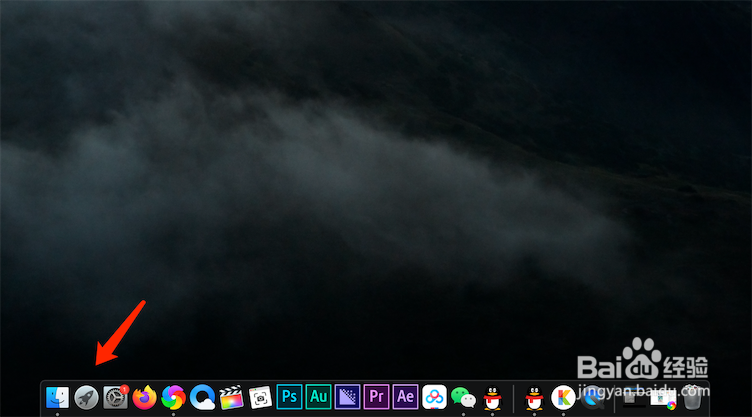Open QQ penguin icon beside WeChat
The width and height of the screenshot is (752, 417).
coord(492,397)
